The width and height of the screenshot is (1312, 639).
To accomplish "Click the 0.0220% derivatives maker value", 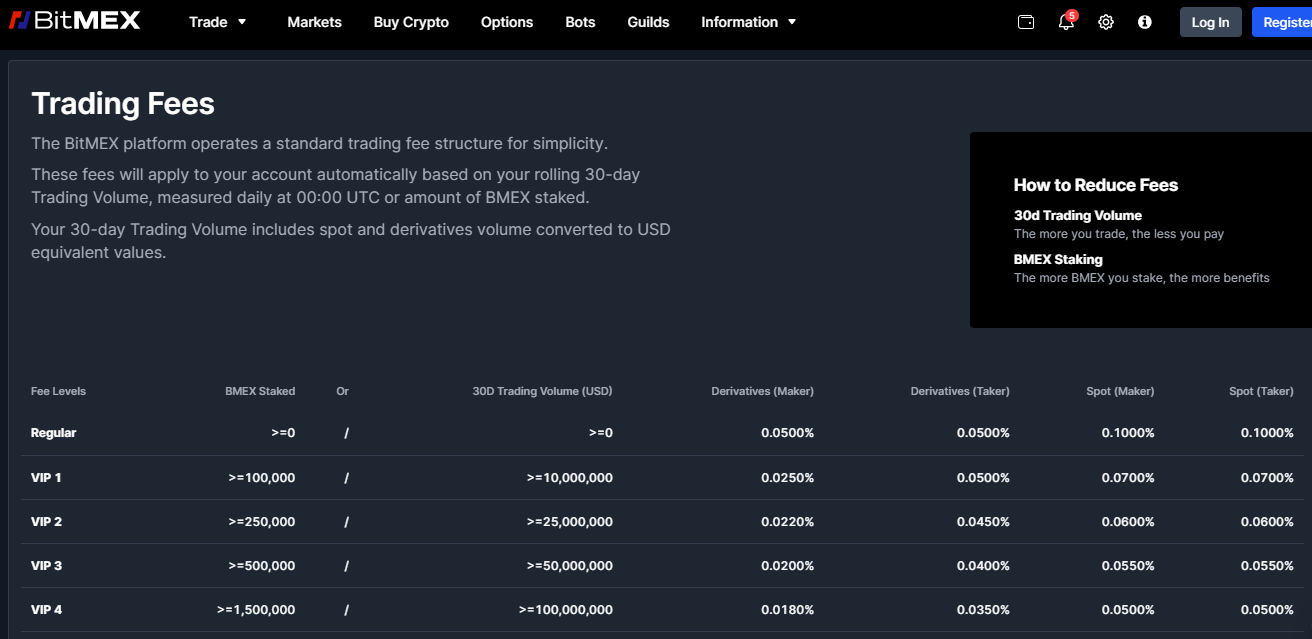I will click(787, 522).
